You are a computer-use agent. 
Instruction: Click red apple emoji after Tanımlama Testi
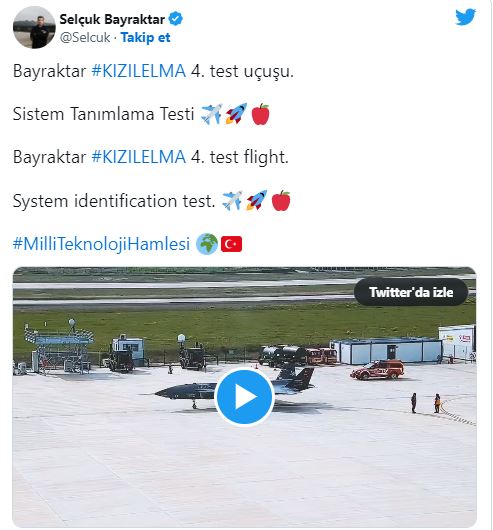pos(261,114)
